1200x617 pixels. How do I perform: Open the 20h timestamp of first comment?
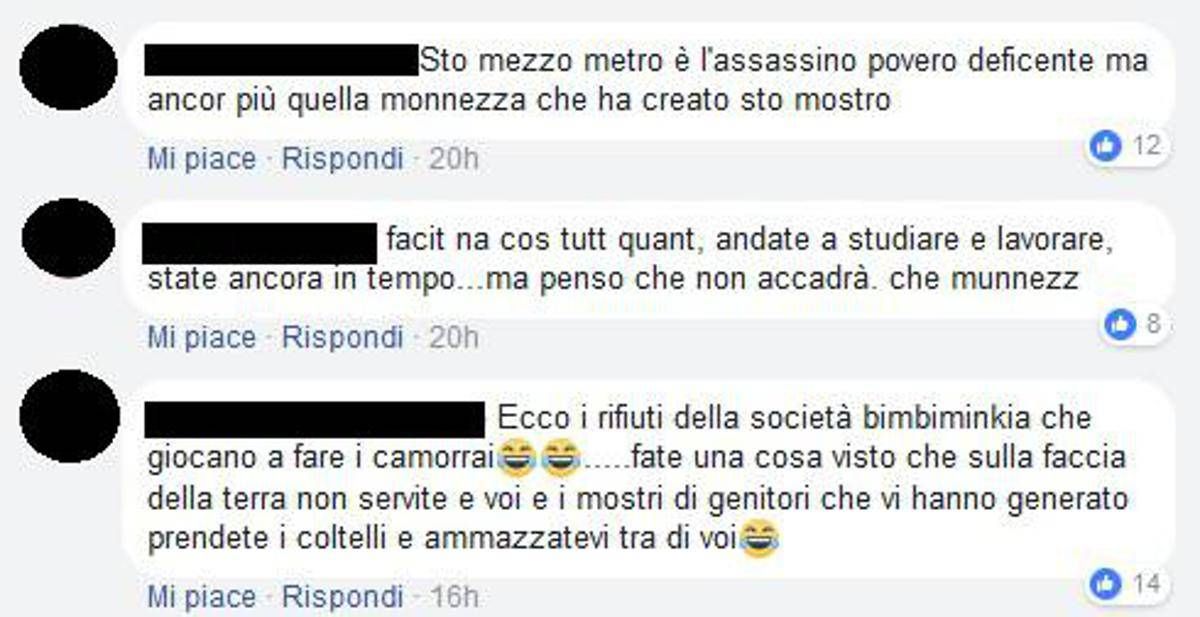pos(453,159)
